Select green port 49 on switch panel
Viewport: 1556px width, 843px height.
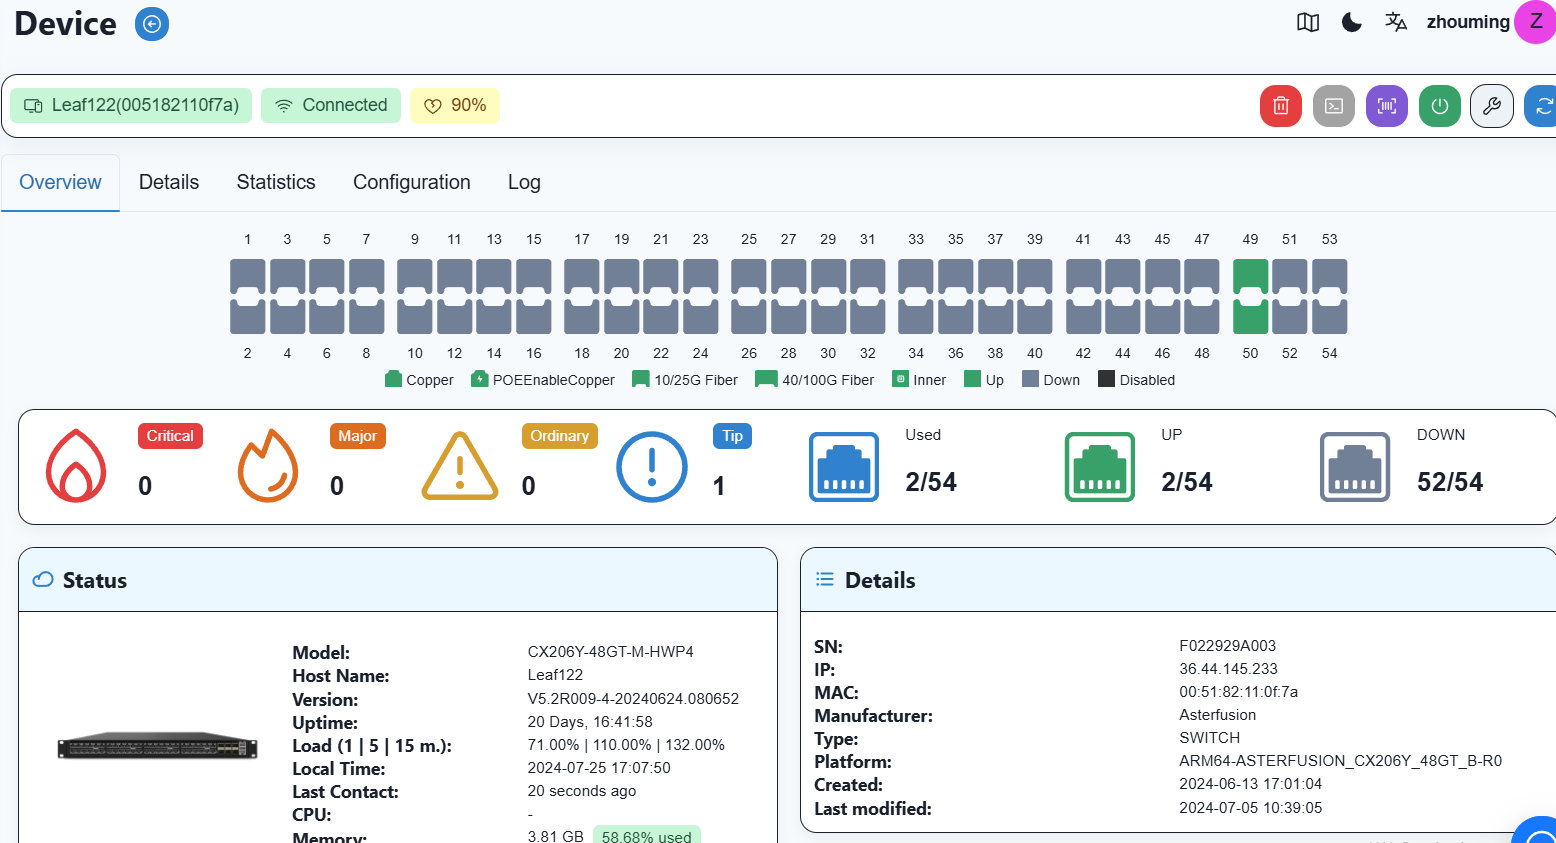click(1250, 277)
